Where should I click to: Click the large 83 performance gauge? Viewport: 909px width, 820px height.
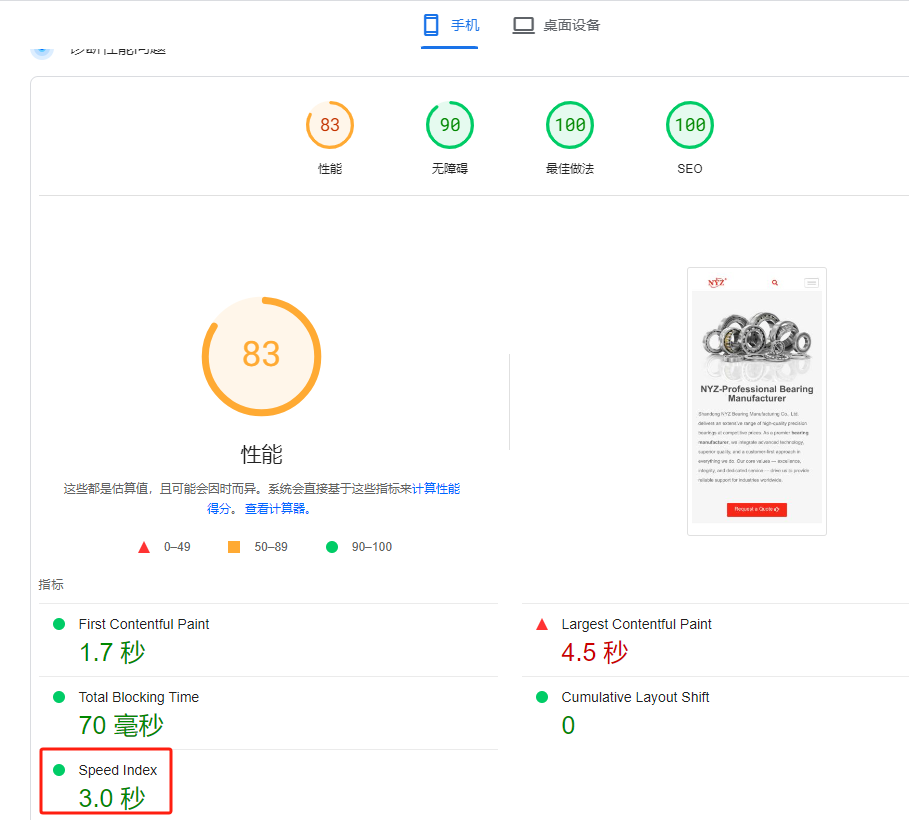point(261,355)
